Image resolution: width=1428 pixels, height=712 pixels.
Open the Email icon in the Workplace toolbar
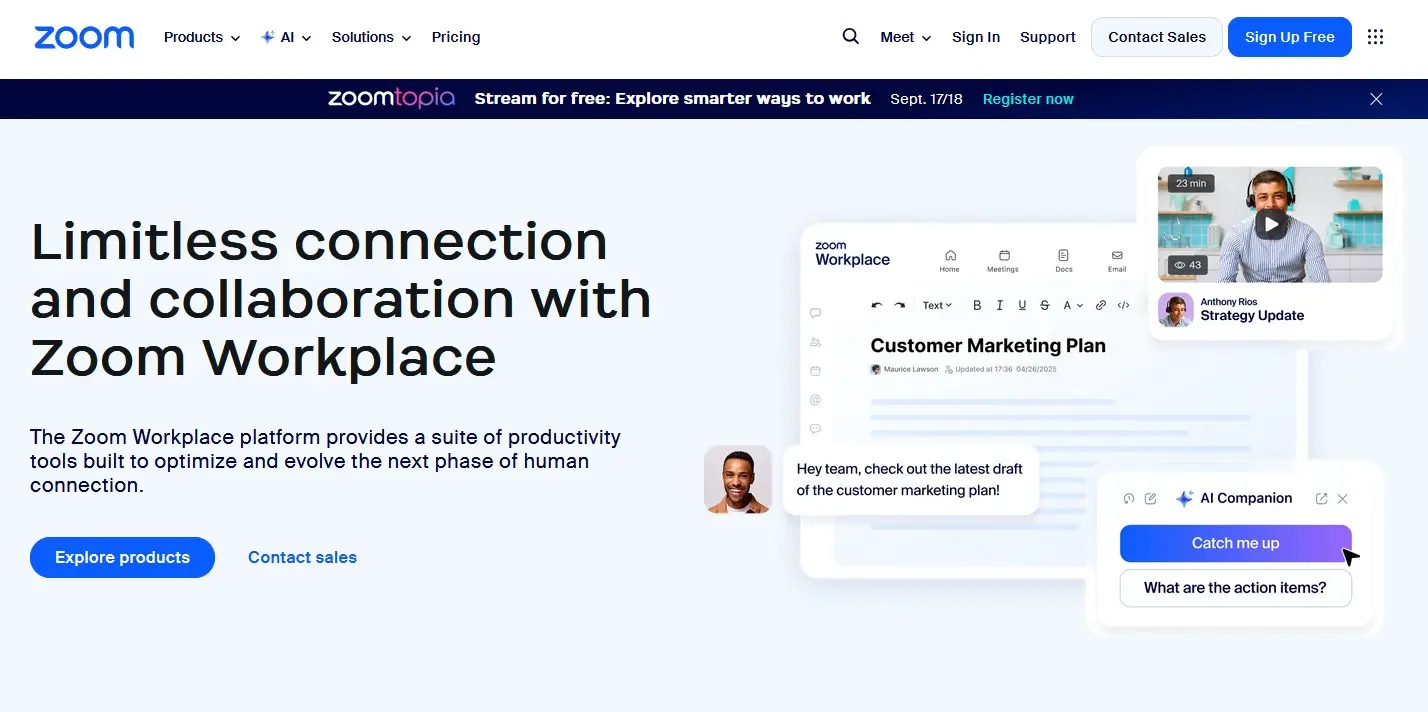[x=1117, y=255]
